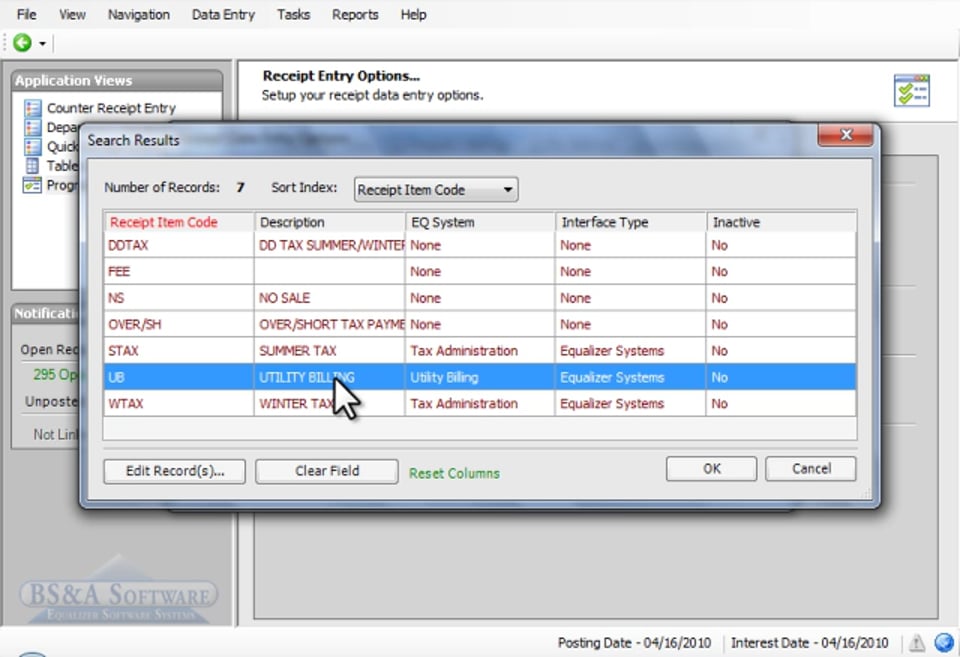Close the Search Results dialog

pos(846,135)
